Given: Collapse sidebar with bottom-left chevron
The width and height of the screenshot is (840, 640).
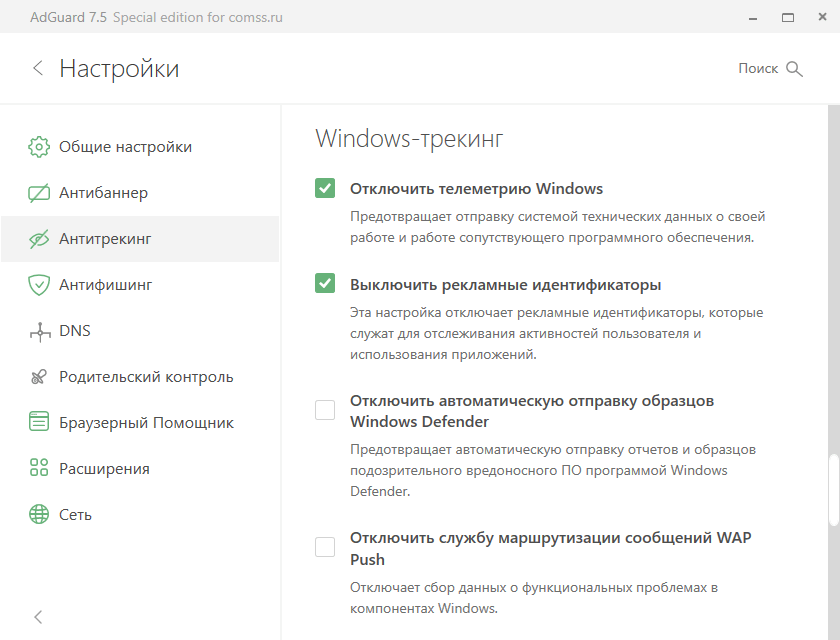Looking at the screenshot, I should (x=38, y=617).
